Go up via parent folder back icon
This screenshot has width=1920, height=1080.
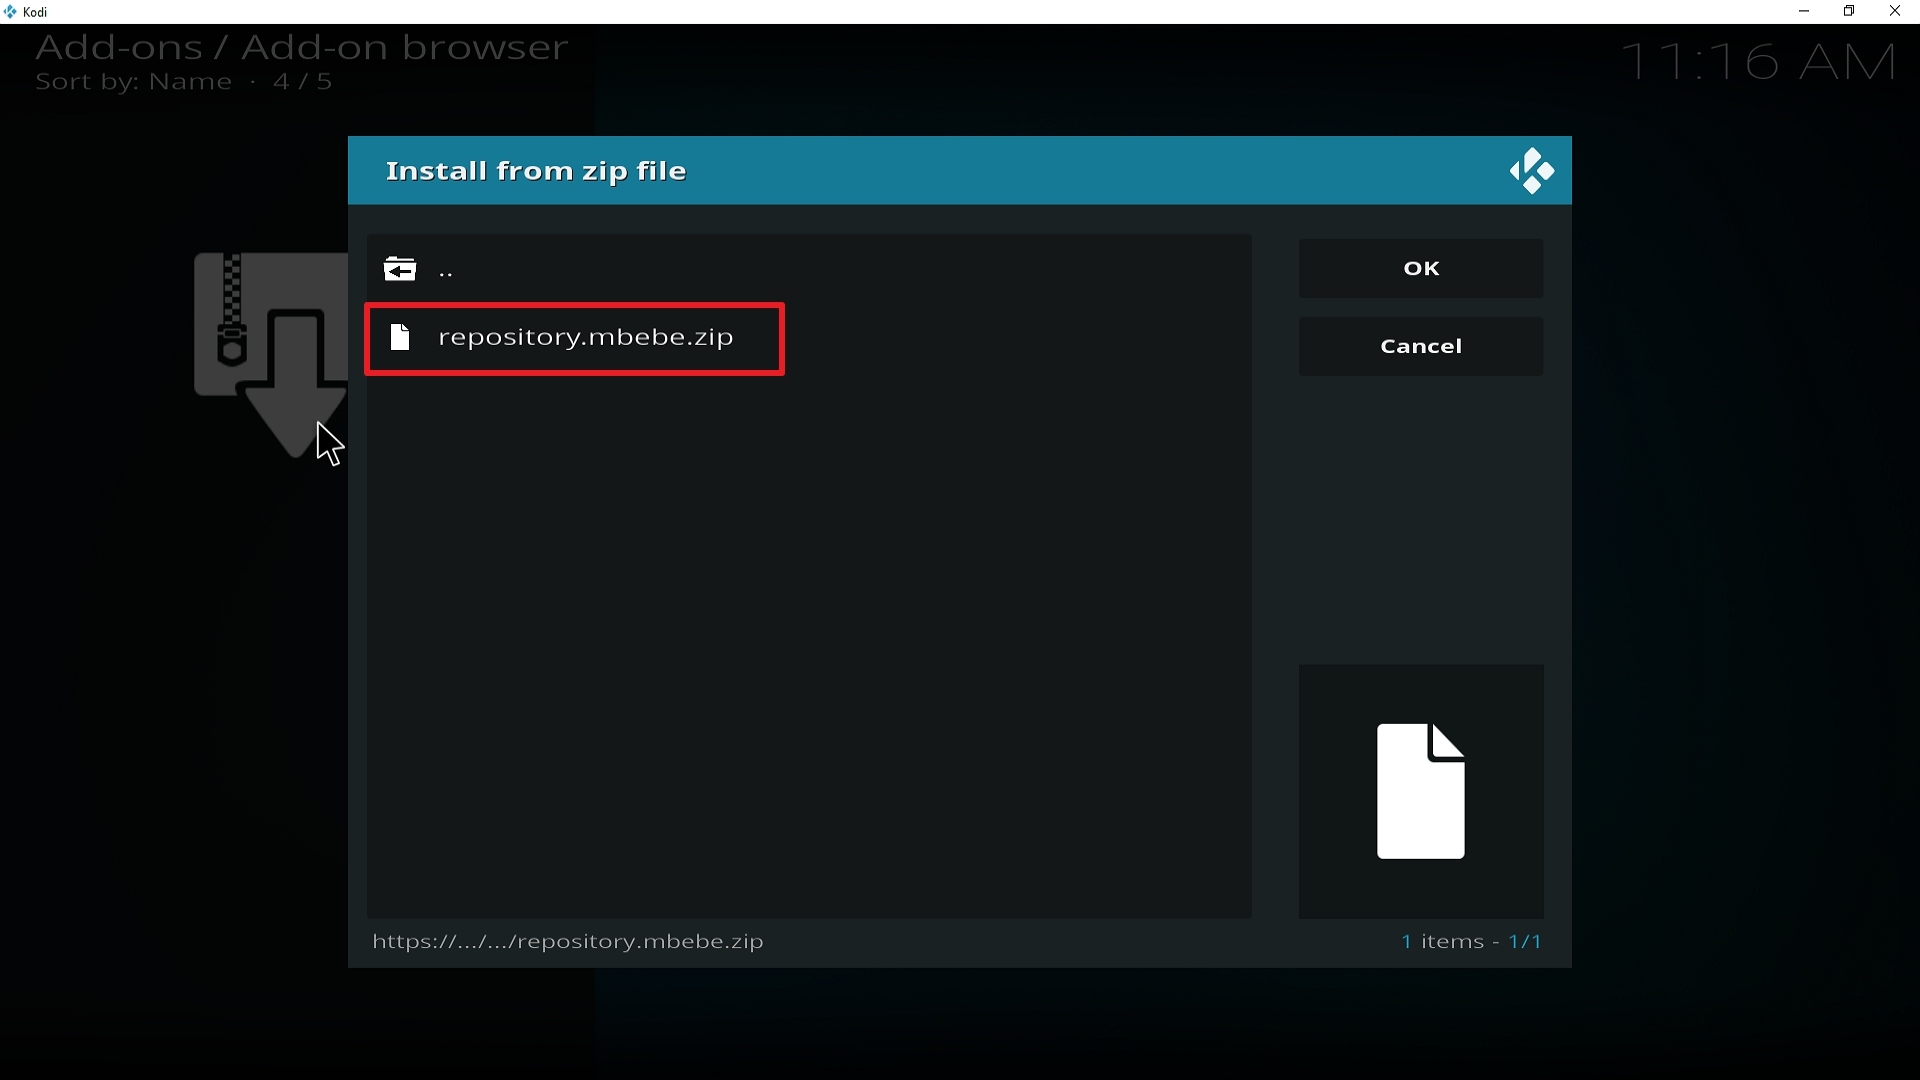[400, 269]
